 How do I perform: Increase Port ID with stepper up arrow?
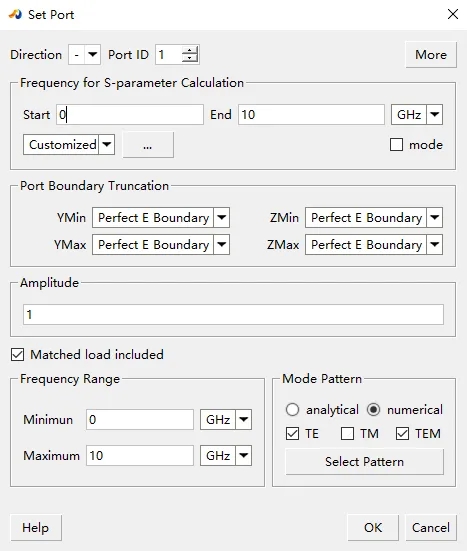click(x=190, y=51)
